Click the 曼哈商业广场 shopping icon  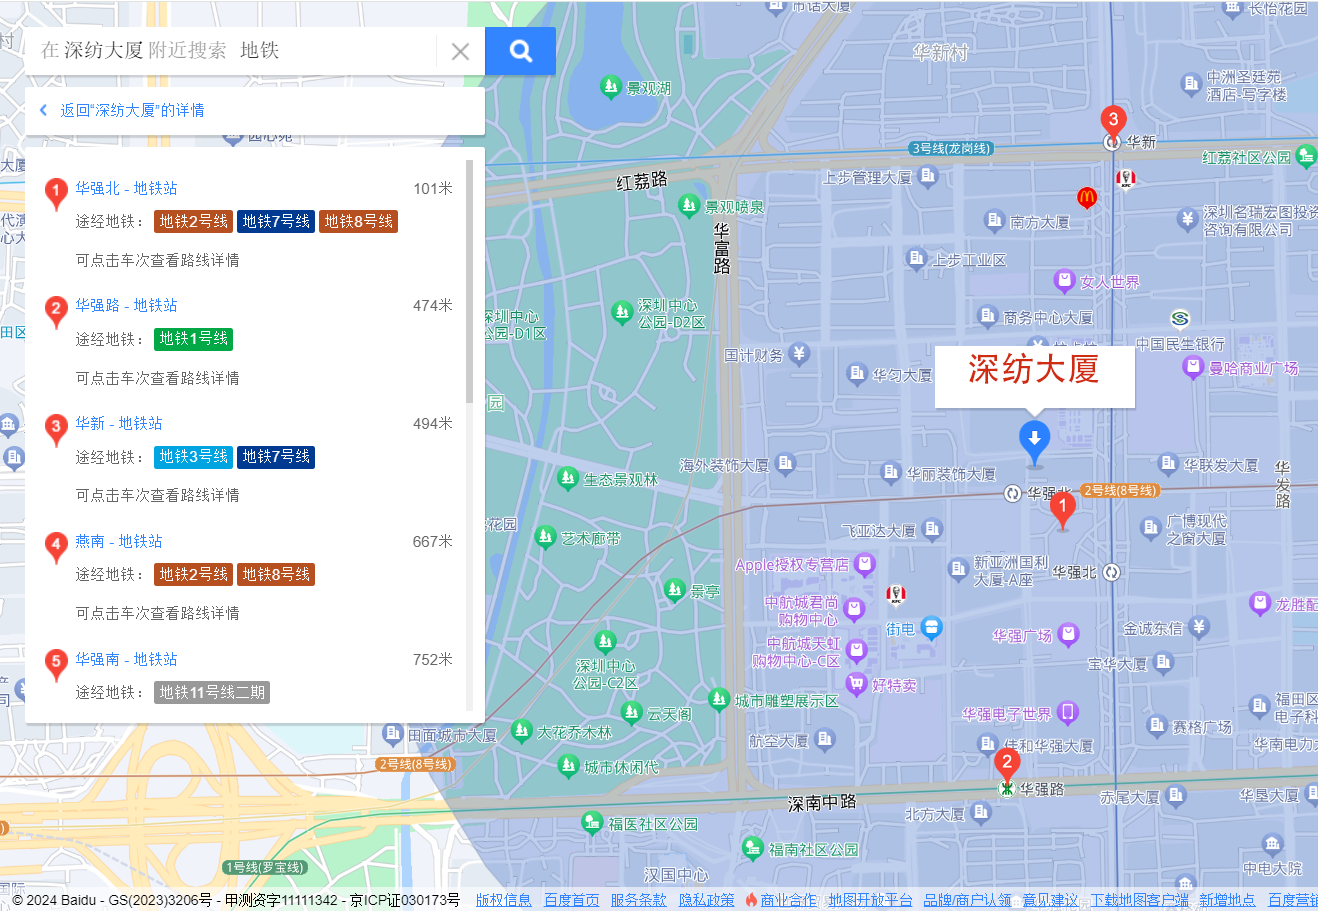[1192, 367]
